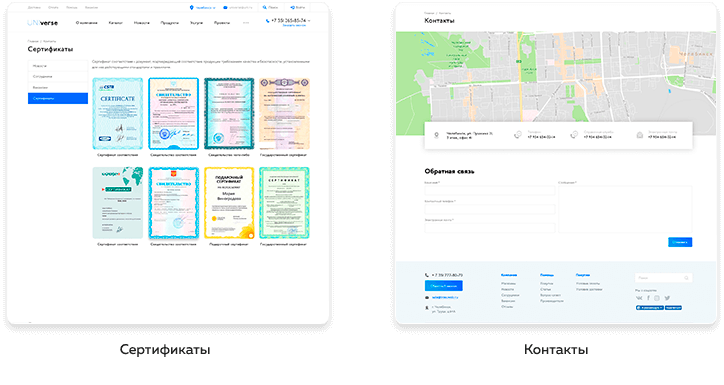The width and height of the screenshot is (724, 385).
Task: Open the second-row Свидетельство thumbnail with emblem
Action: tap(174, 203)
